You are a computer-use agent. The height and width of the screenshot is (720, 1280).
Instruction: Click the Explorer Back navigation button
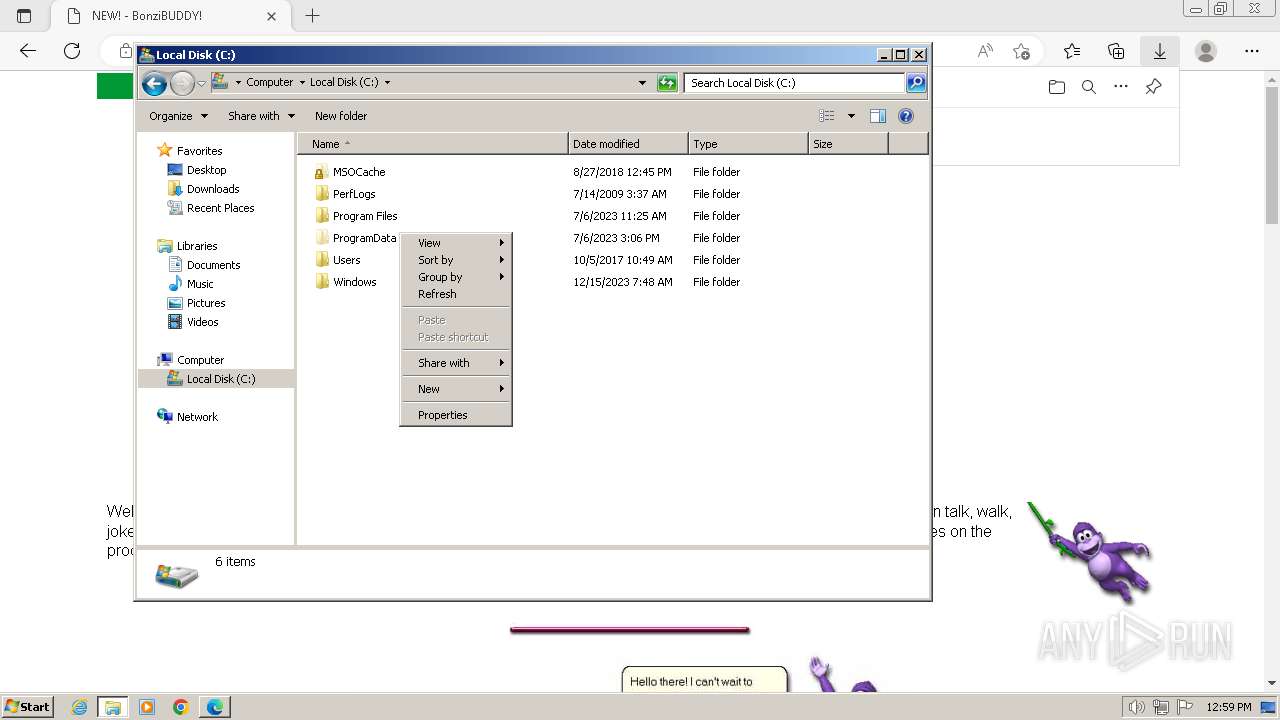(154, 83)
